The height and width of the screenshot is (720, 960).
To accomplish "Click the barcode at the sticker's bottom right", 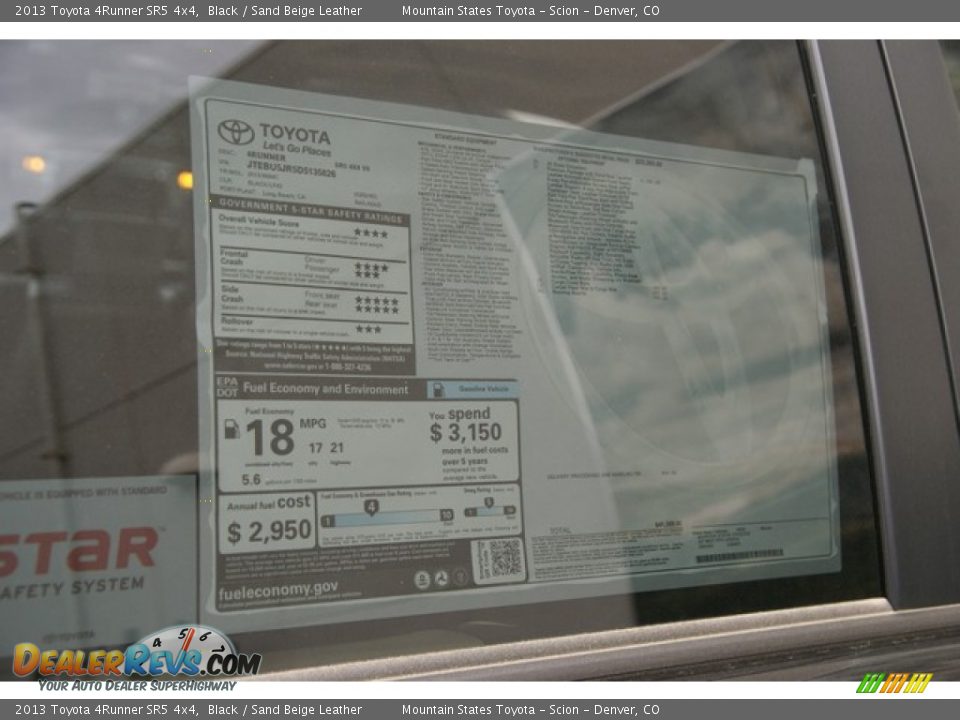I will click(740, 556).
